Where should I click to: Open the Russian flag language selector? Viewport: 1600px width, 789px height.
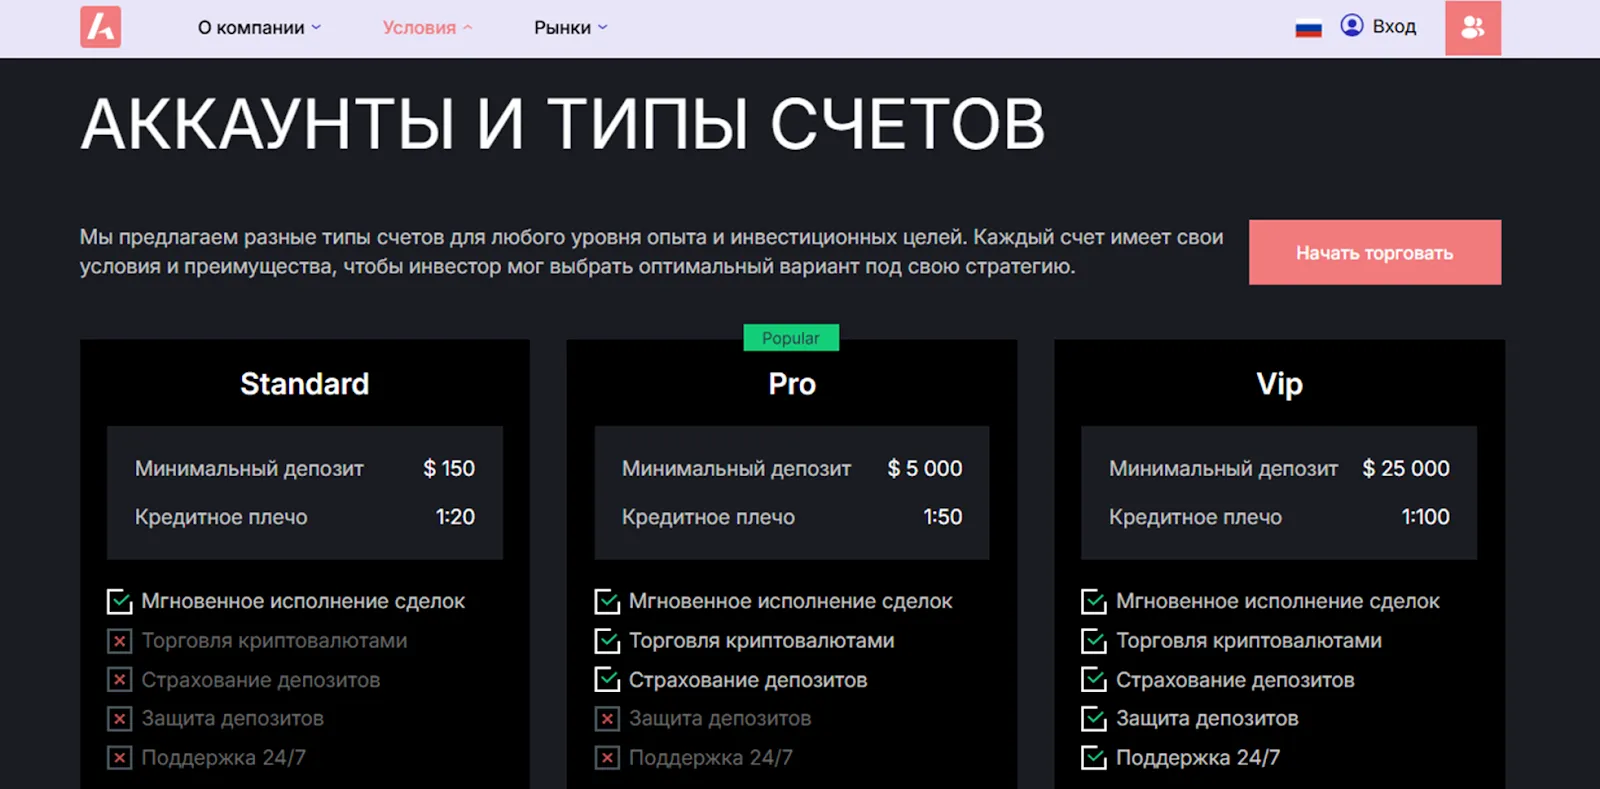[x=1308, y=29]
